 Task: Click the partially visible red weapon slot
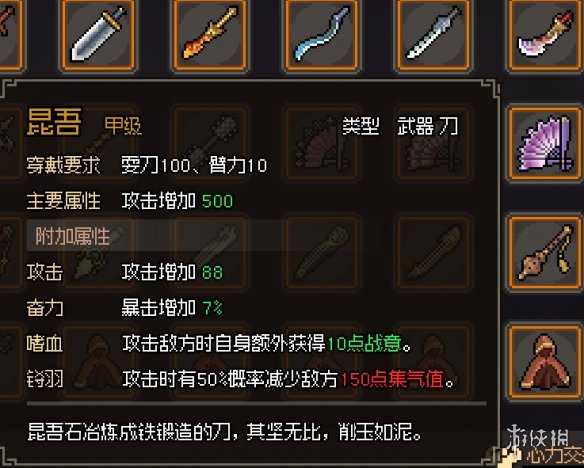[x=11, y=35]
